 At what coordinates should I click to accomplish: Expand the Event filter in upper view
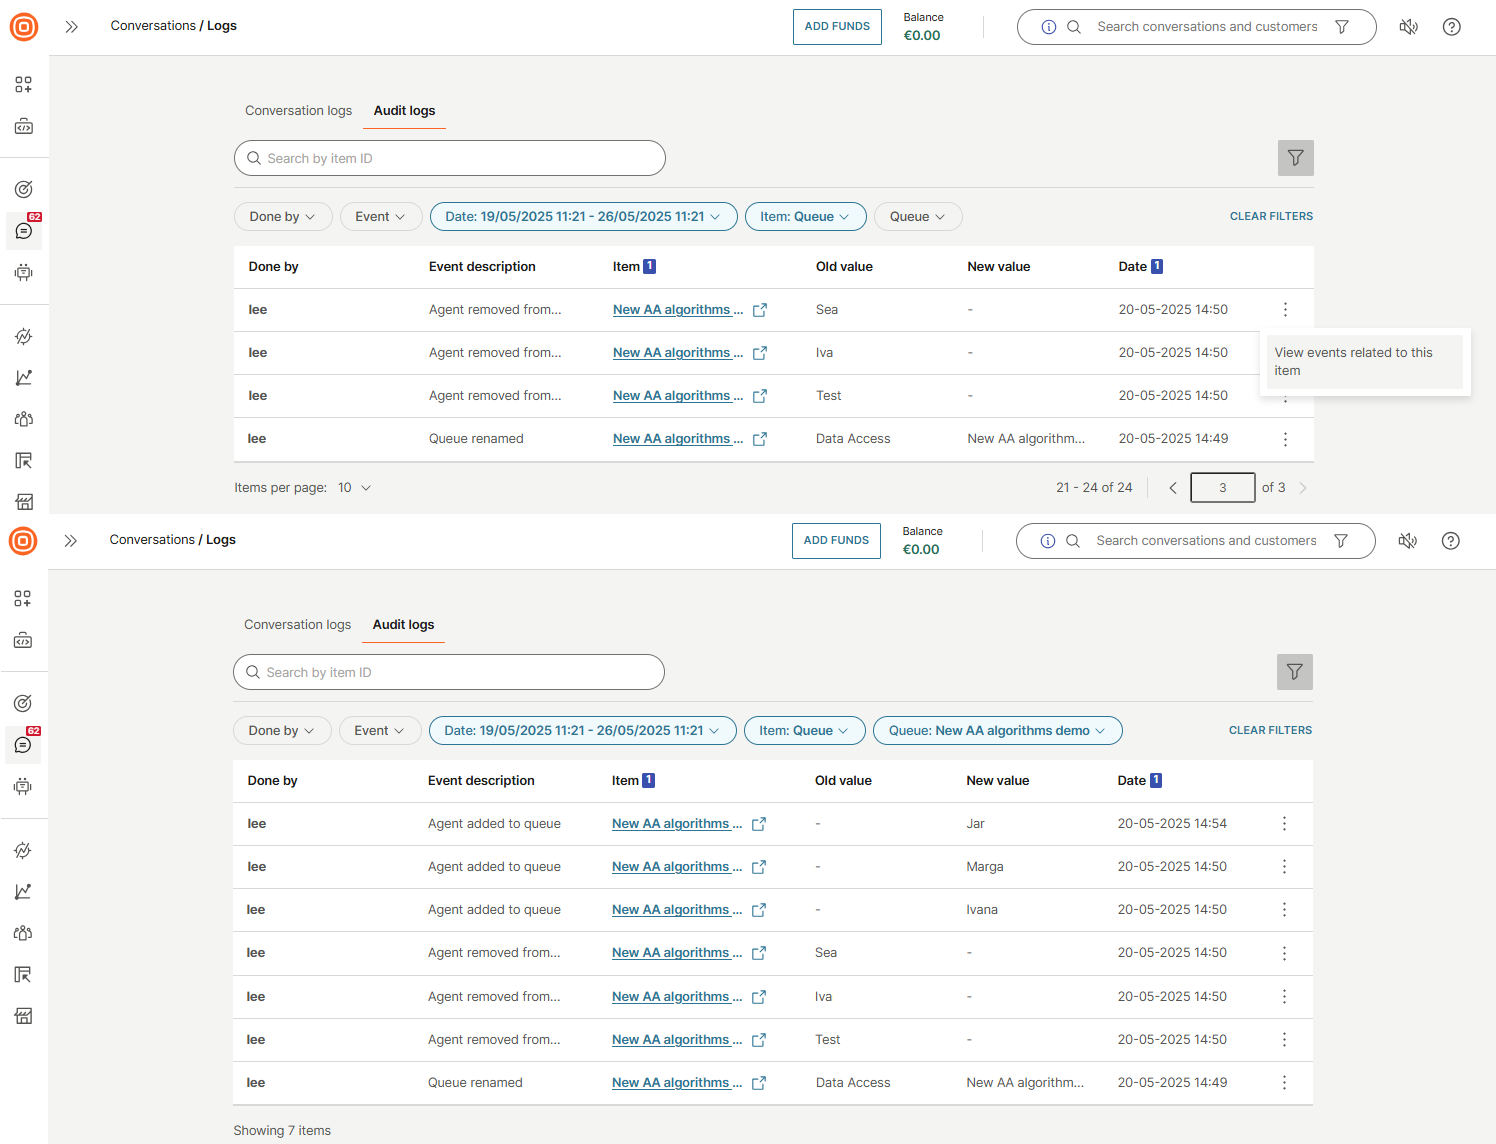click(380, 217)
